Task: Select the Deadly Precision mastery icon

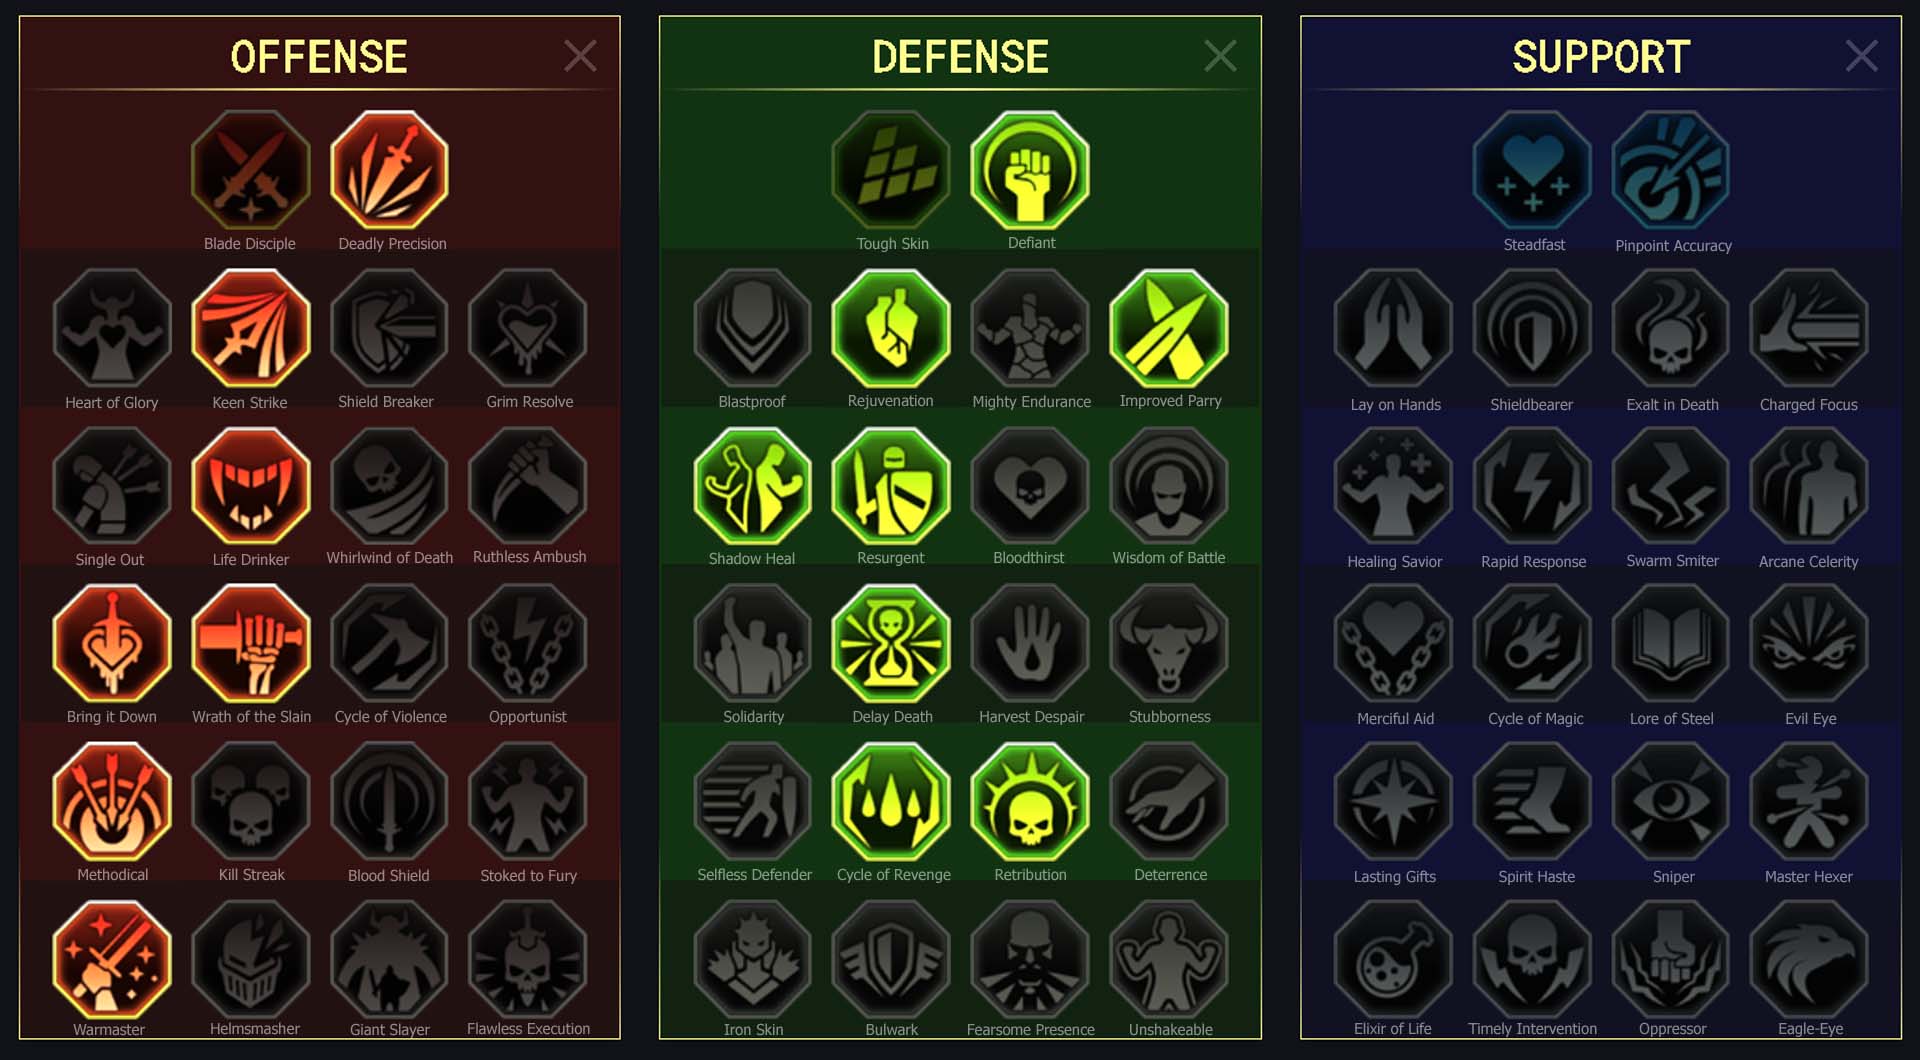Action: tap(389, 170)
